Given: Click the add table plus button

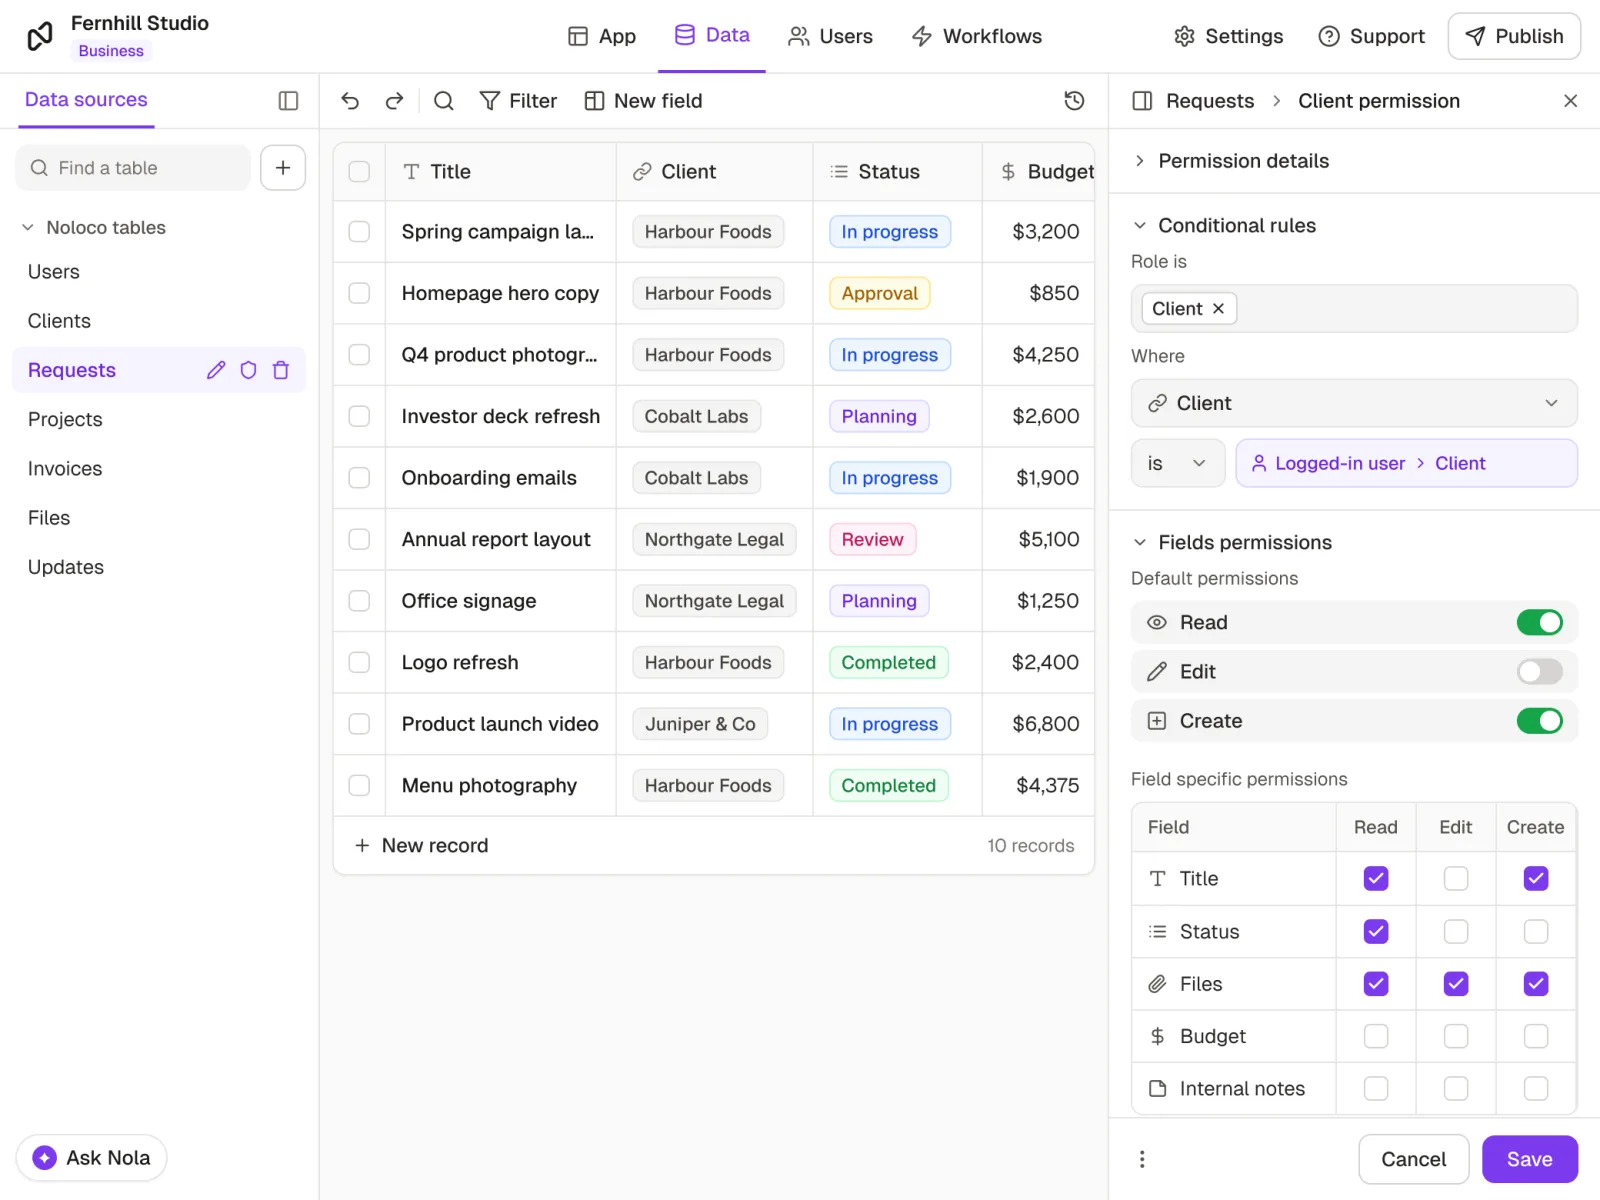Looking at the screenshot, I should 283,168.
